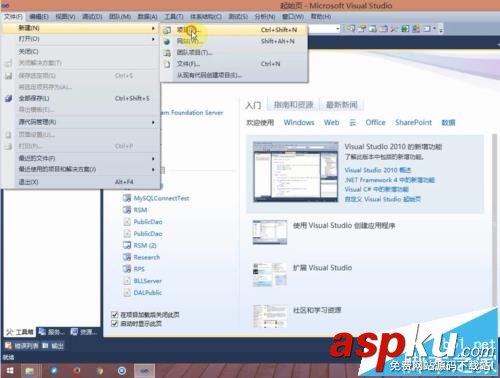This screenshot has width=500, height=378.
Task: Click the Visual Studio taskbar button
Action: (x=144, y=371)
